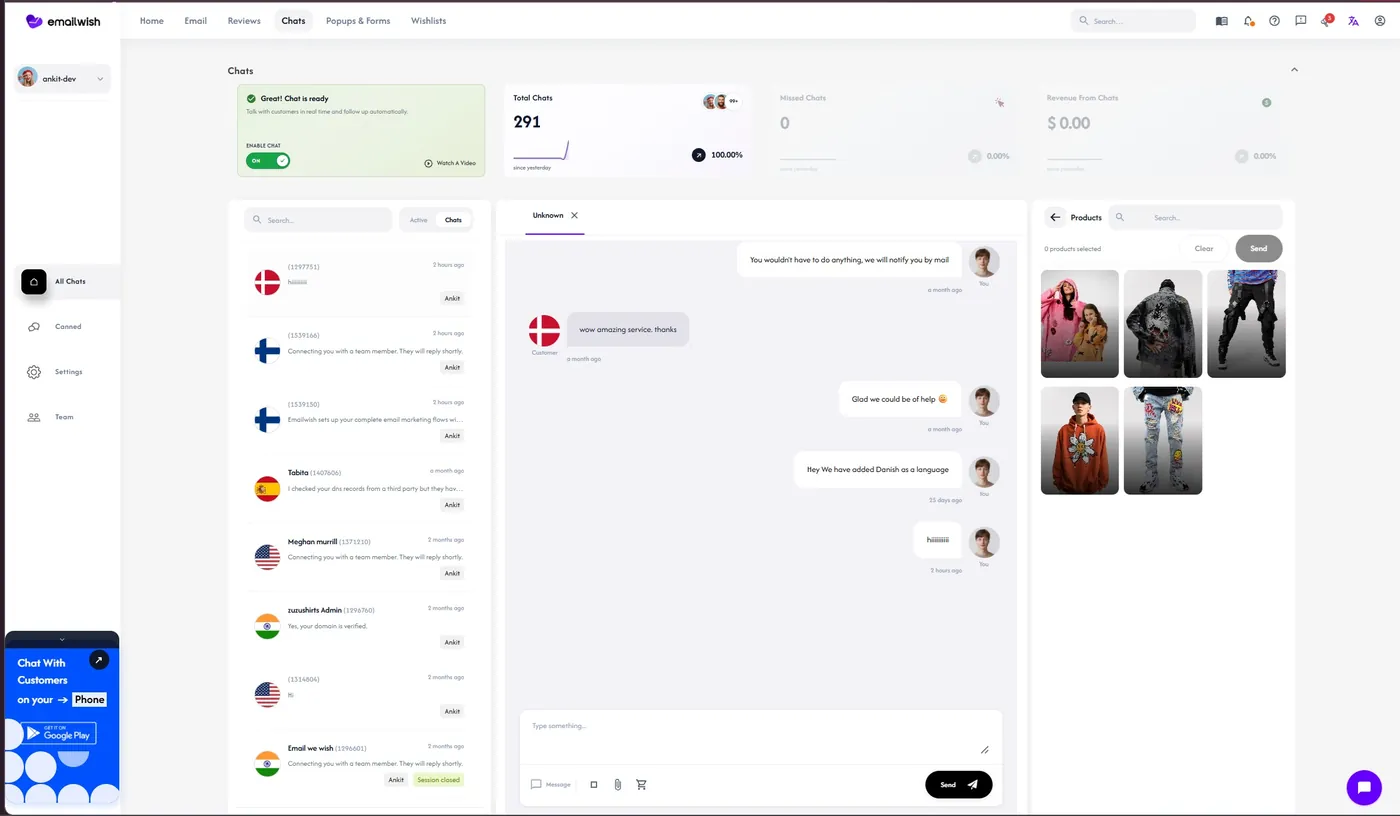Open the Wishlists menu

(x=428, y=21)
